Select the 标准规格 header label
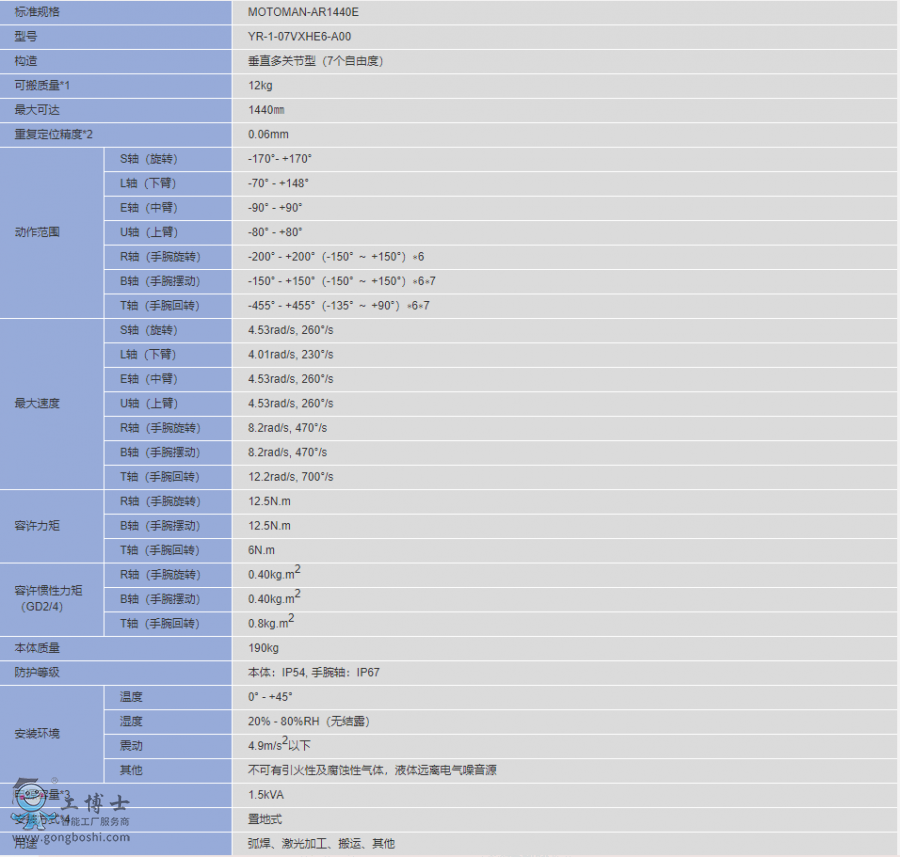The height and width of the screenshot is (857, 900). [x=37, y=12]
